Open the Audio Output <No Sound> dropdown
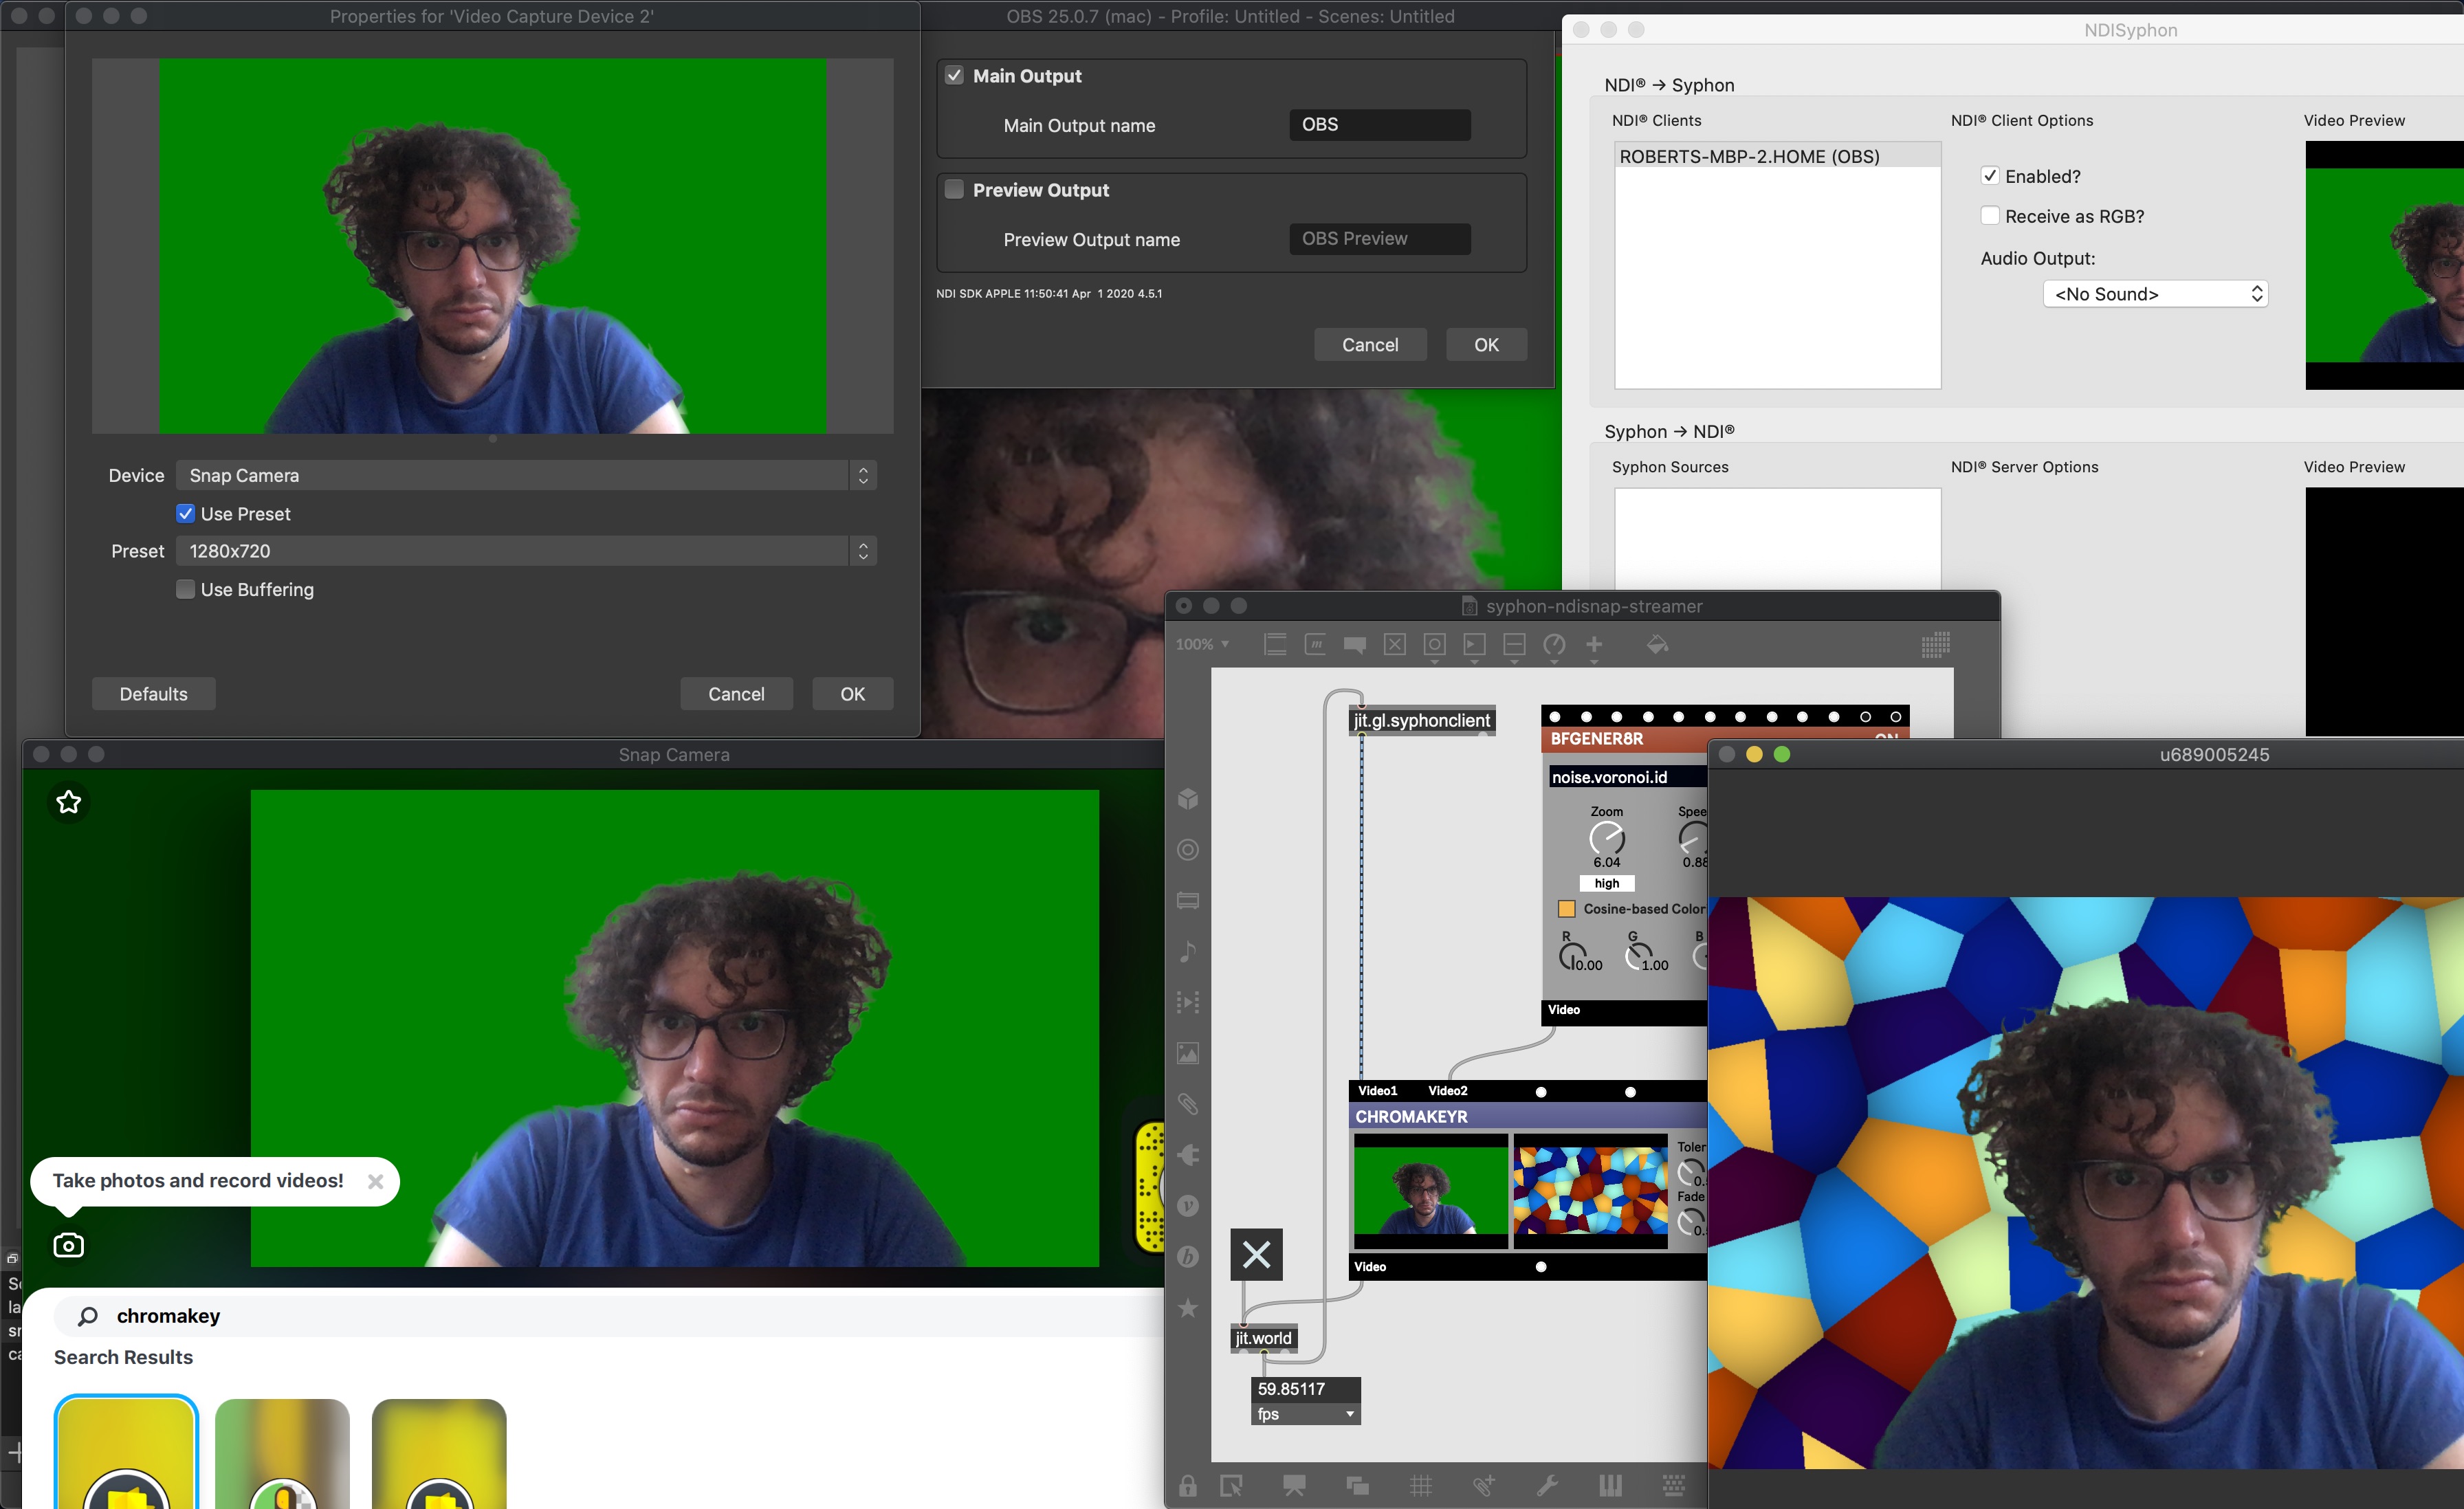2464x1509 pixels. point(2155,294)
